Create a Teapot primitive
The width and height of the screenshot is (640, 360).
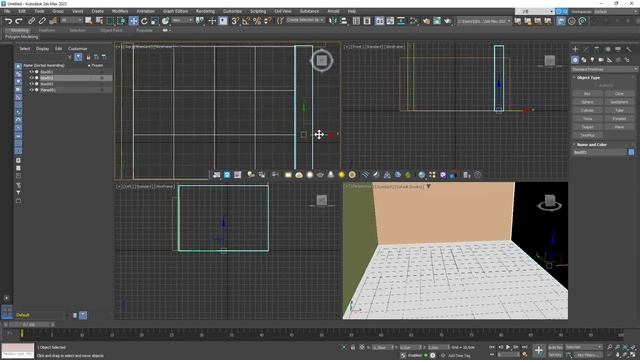(587, 127)
